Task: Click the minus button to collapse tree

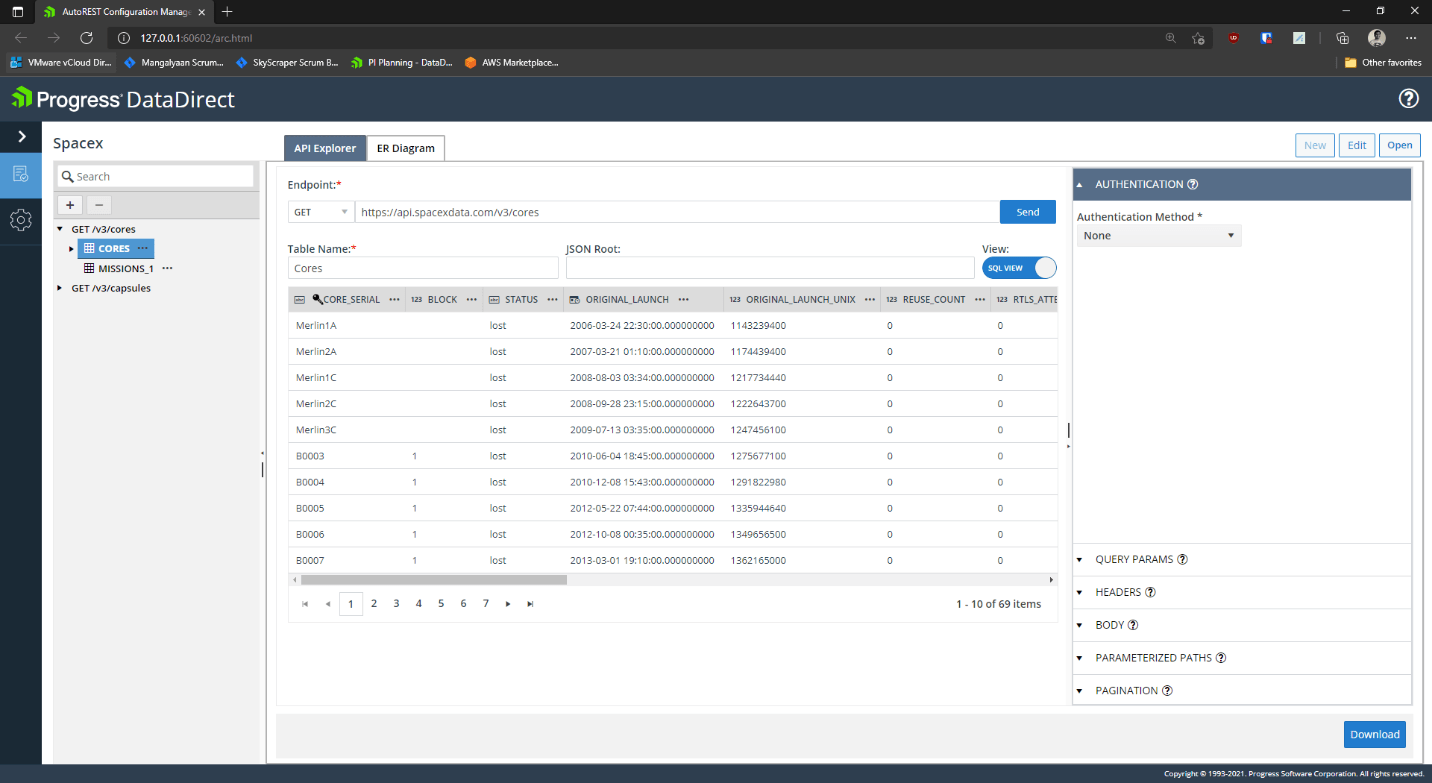Action: click(98, 205)
